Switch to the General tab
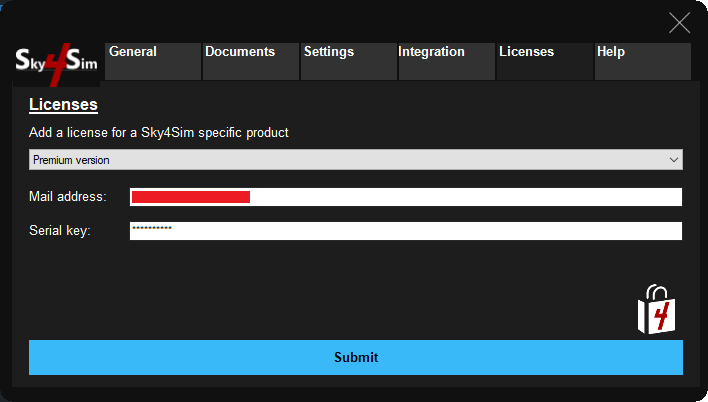 coord(153,61)
